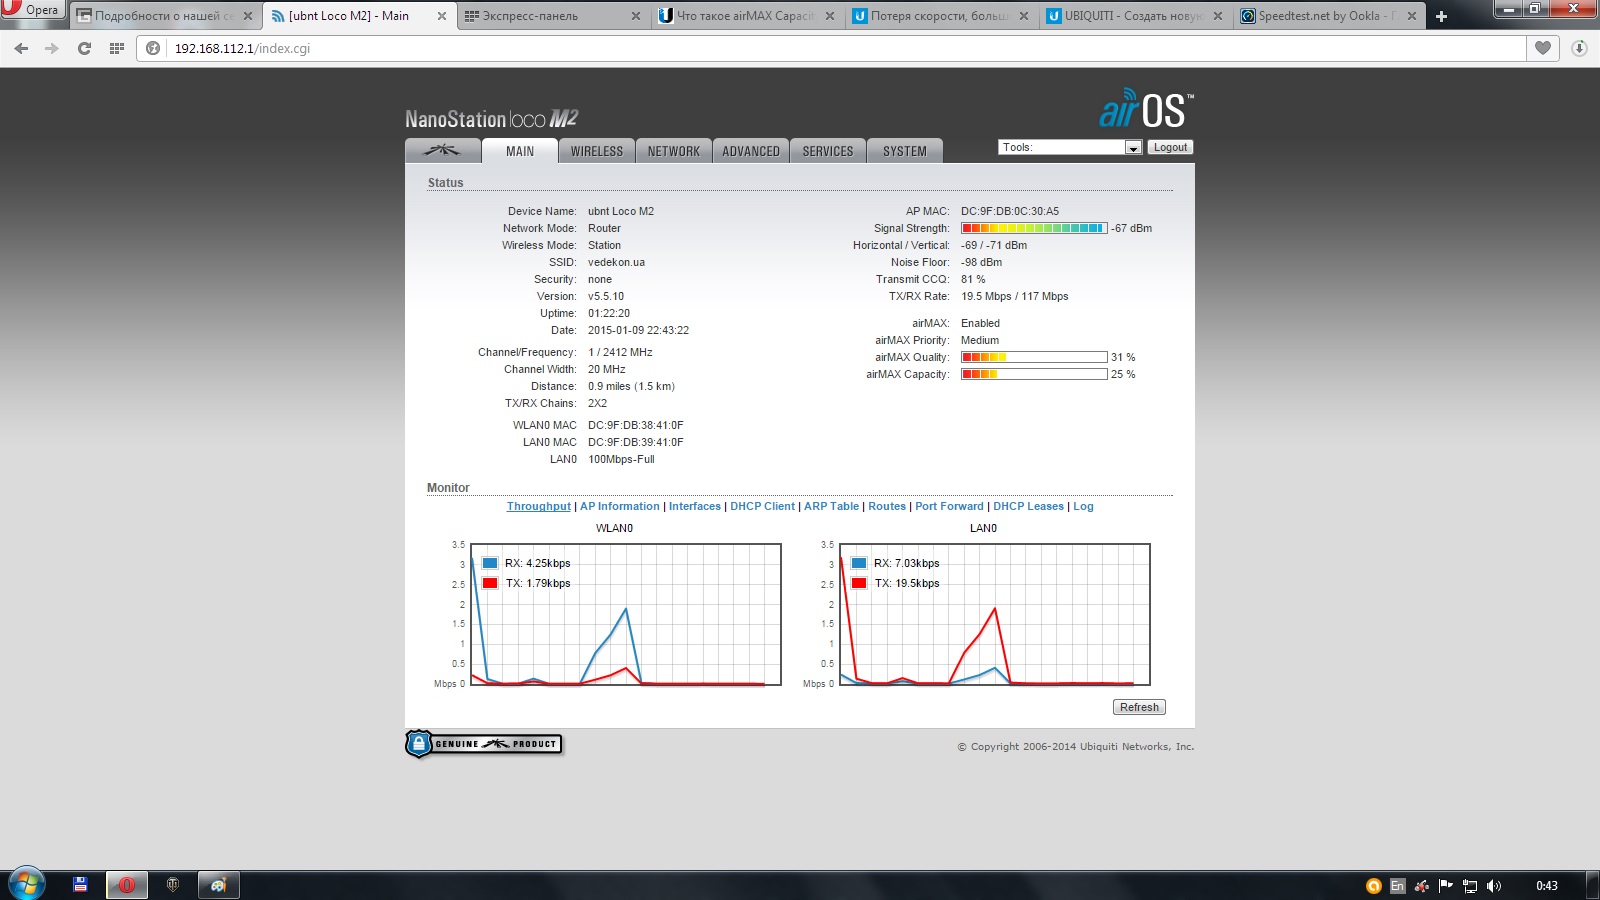This screenshot has width=1600, height=900.
Task: Go to the ADVANCED tab
Action: pos(750,151)
